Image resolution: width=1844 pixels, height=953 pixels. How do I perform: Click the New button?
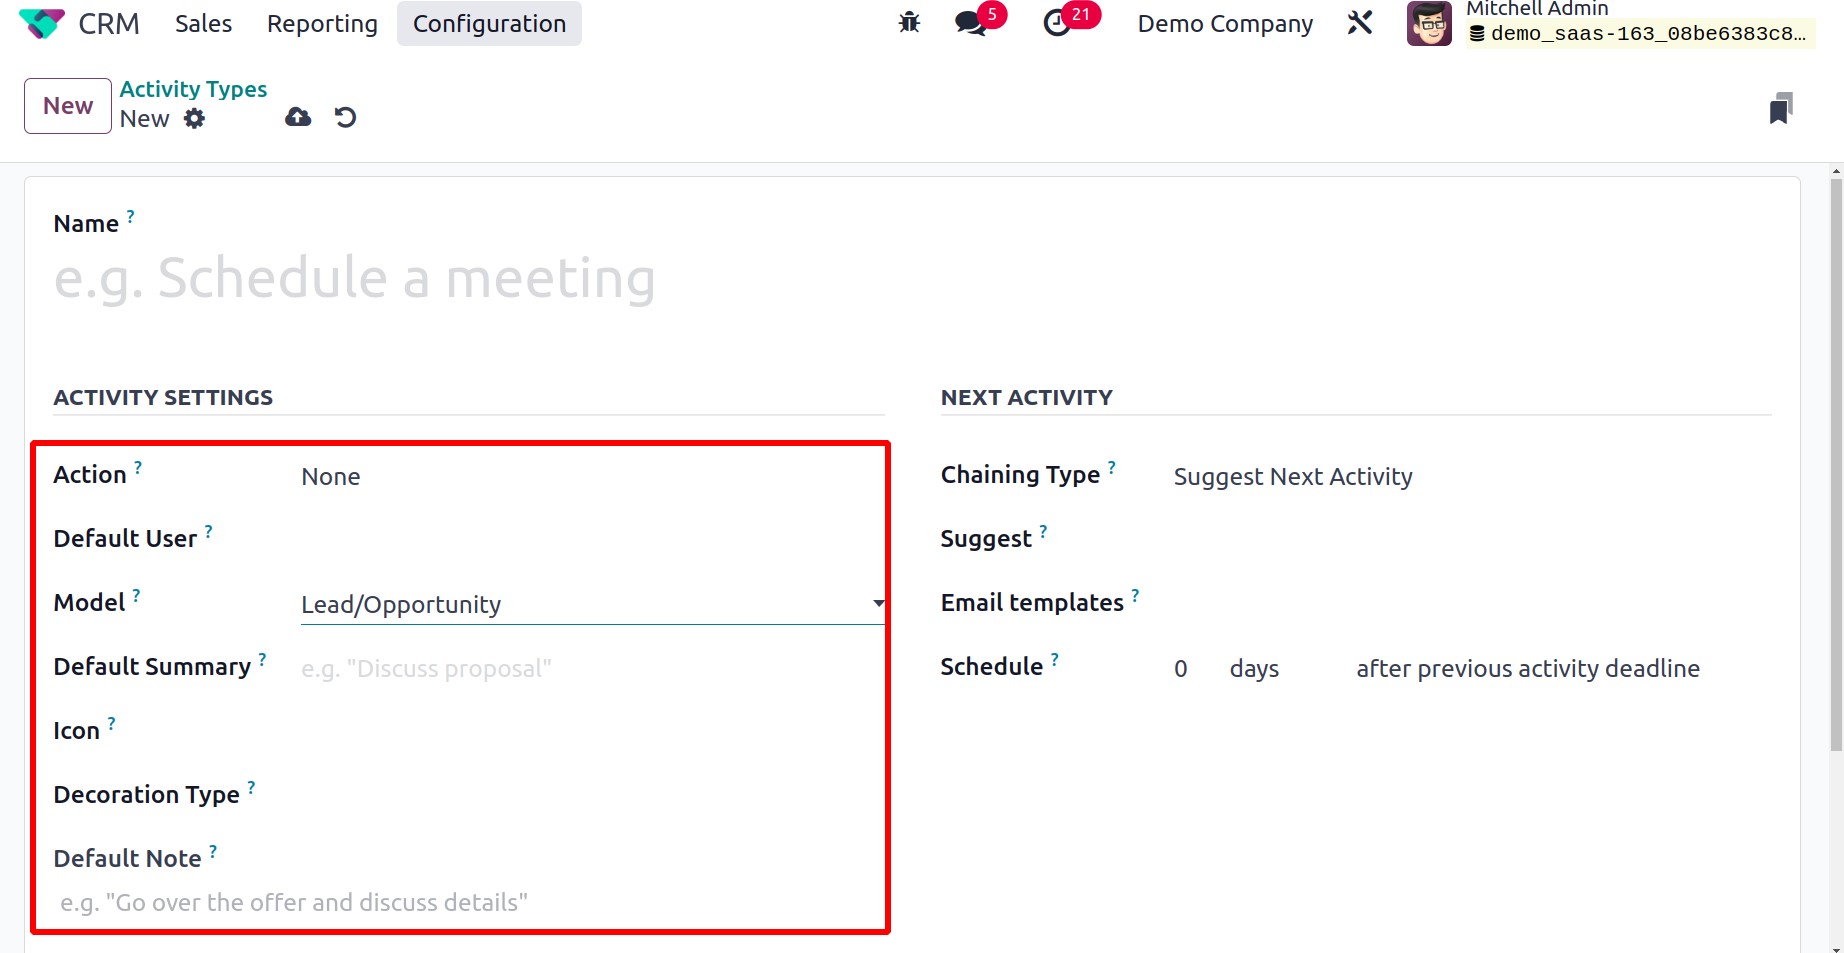68,106
